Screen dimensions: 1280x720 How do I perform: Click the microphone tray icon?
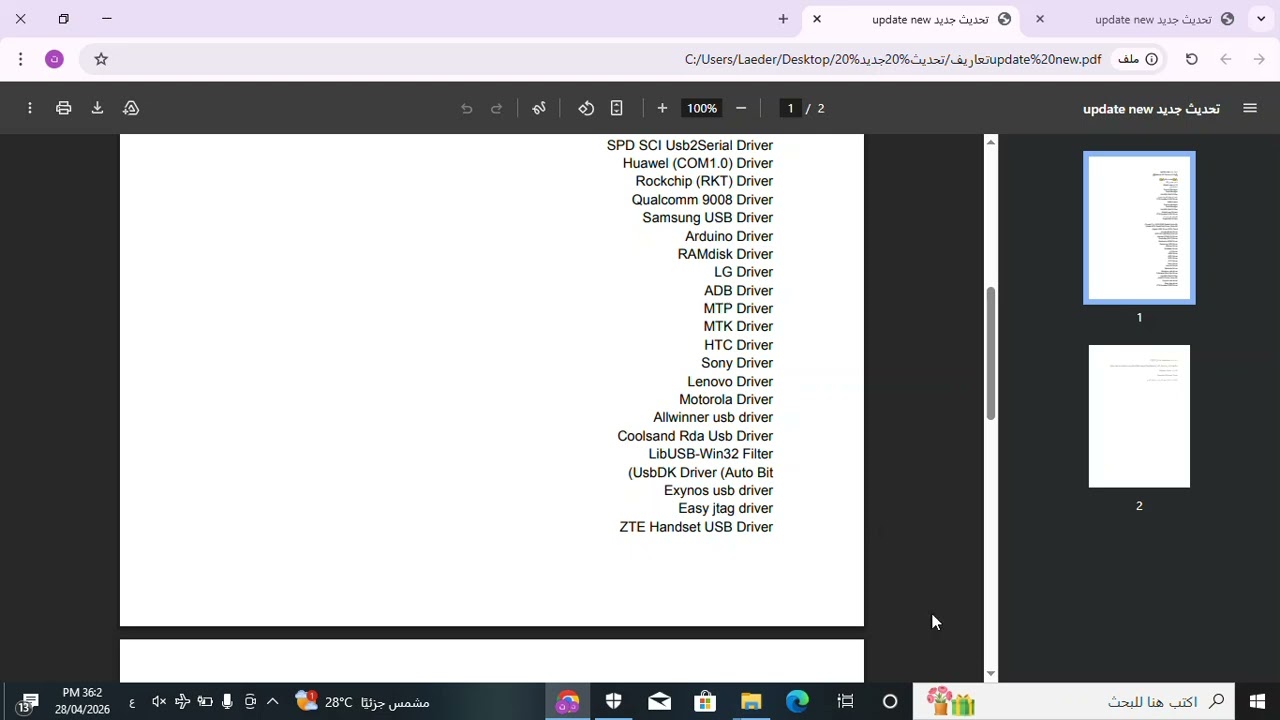click(228, 702)
